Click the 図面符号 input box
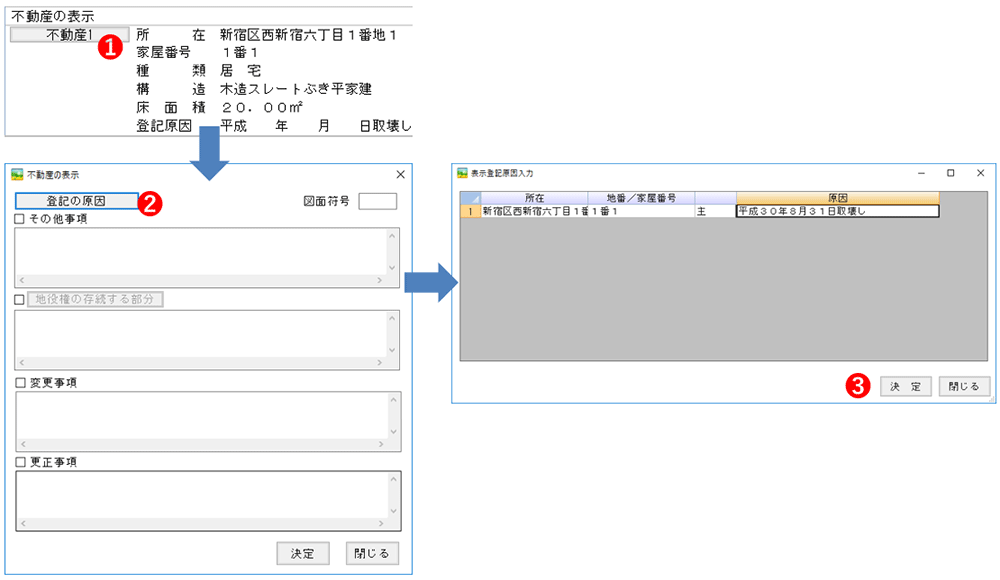The image size is (1000, 580). coord(377,201)
